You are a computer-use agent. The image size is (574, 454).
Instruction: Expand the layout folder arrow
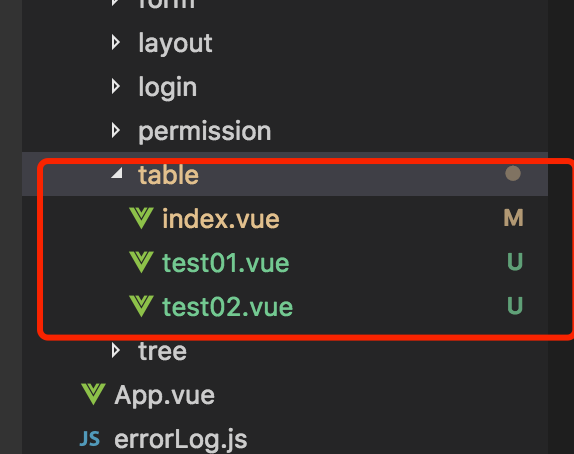coord(116,43)
